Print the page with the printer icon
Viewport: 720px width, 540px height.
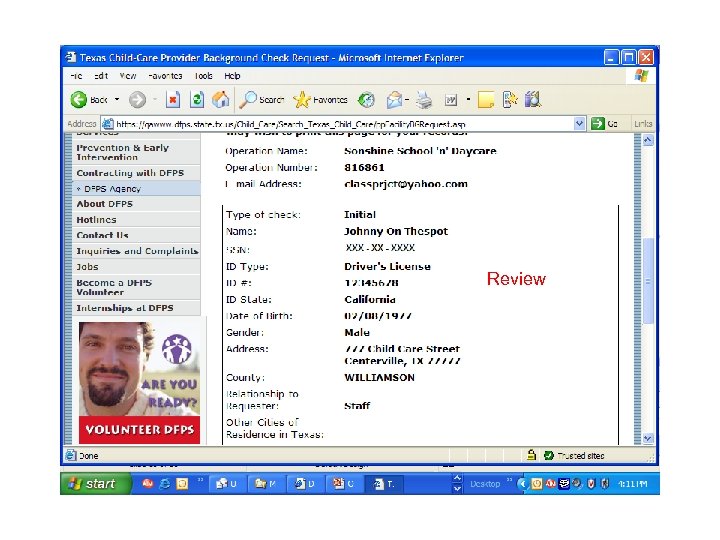(424, 100)
